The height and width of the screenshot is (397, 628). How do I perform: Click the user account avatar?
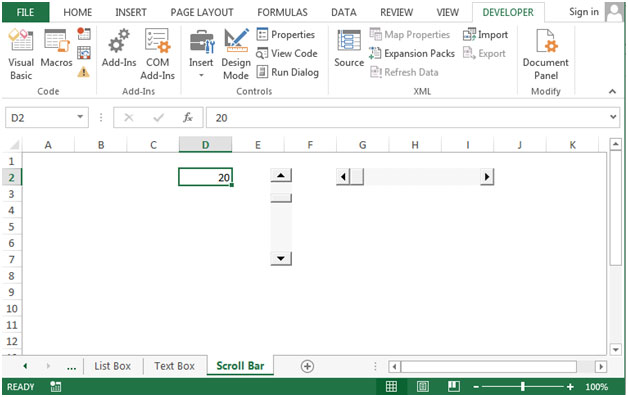click(614, 12)
